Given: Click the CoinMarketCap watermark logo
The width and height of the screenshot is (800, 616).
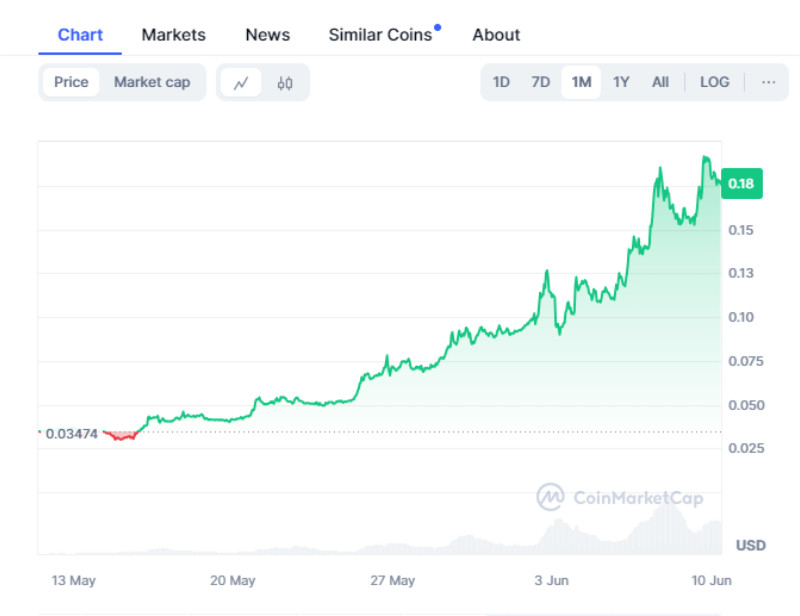Looking at the screenshot, I should [620, 497].
